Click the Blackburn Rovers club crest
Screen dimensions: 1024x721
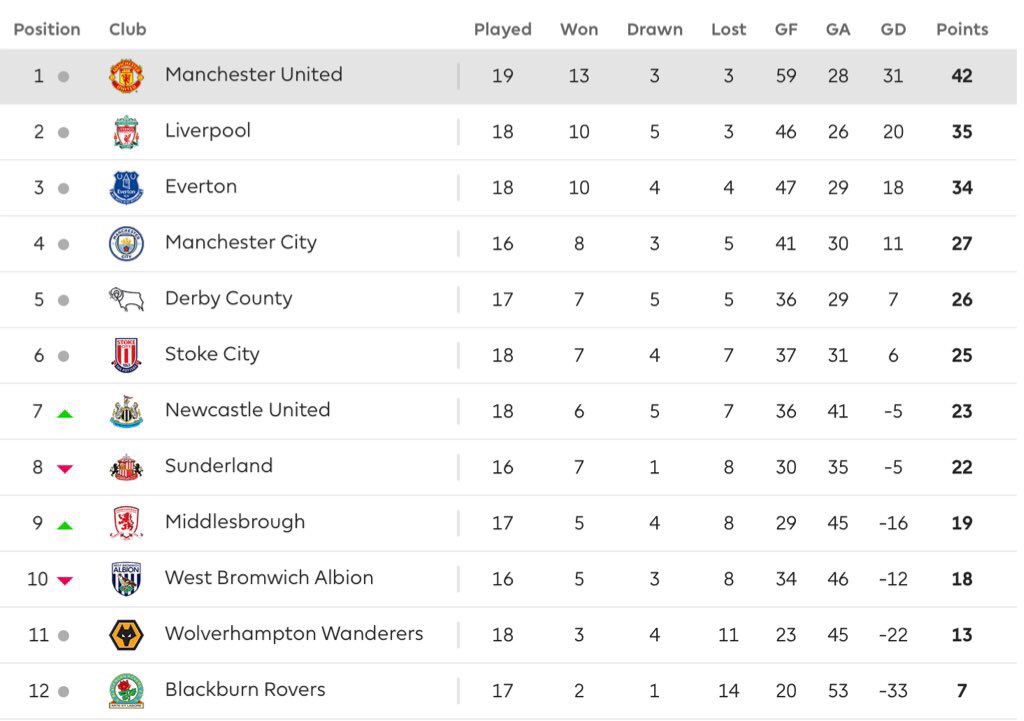coord(126,691)
